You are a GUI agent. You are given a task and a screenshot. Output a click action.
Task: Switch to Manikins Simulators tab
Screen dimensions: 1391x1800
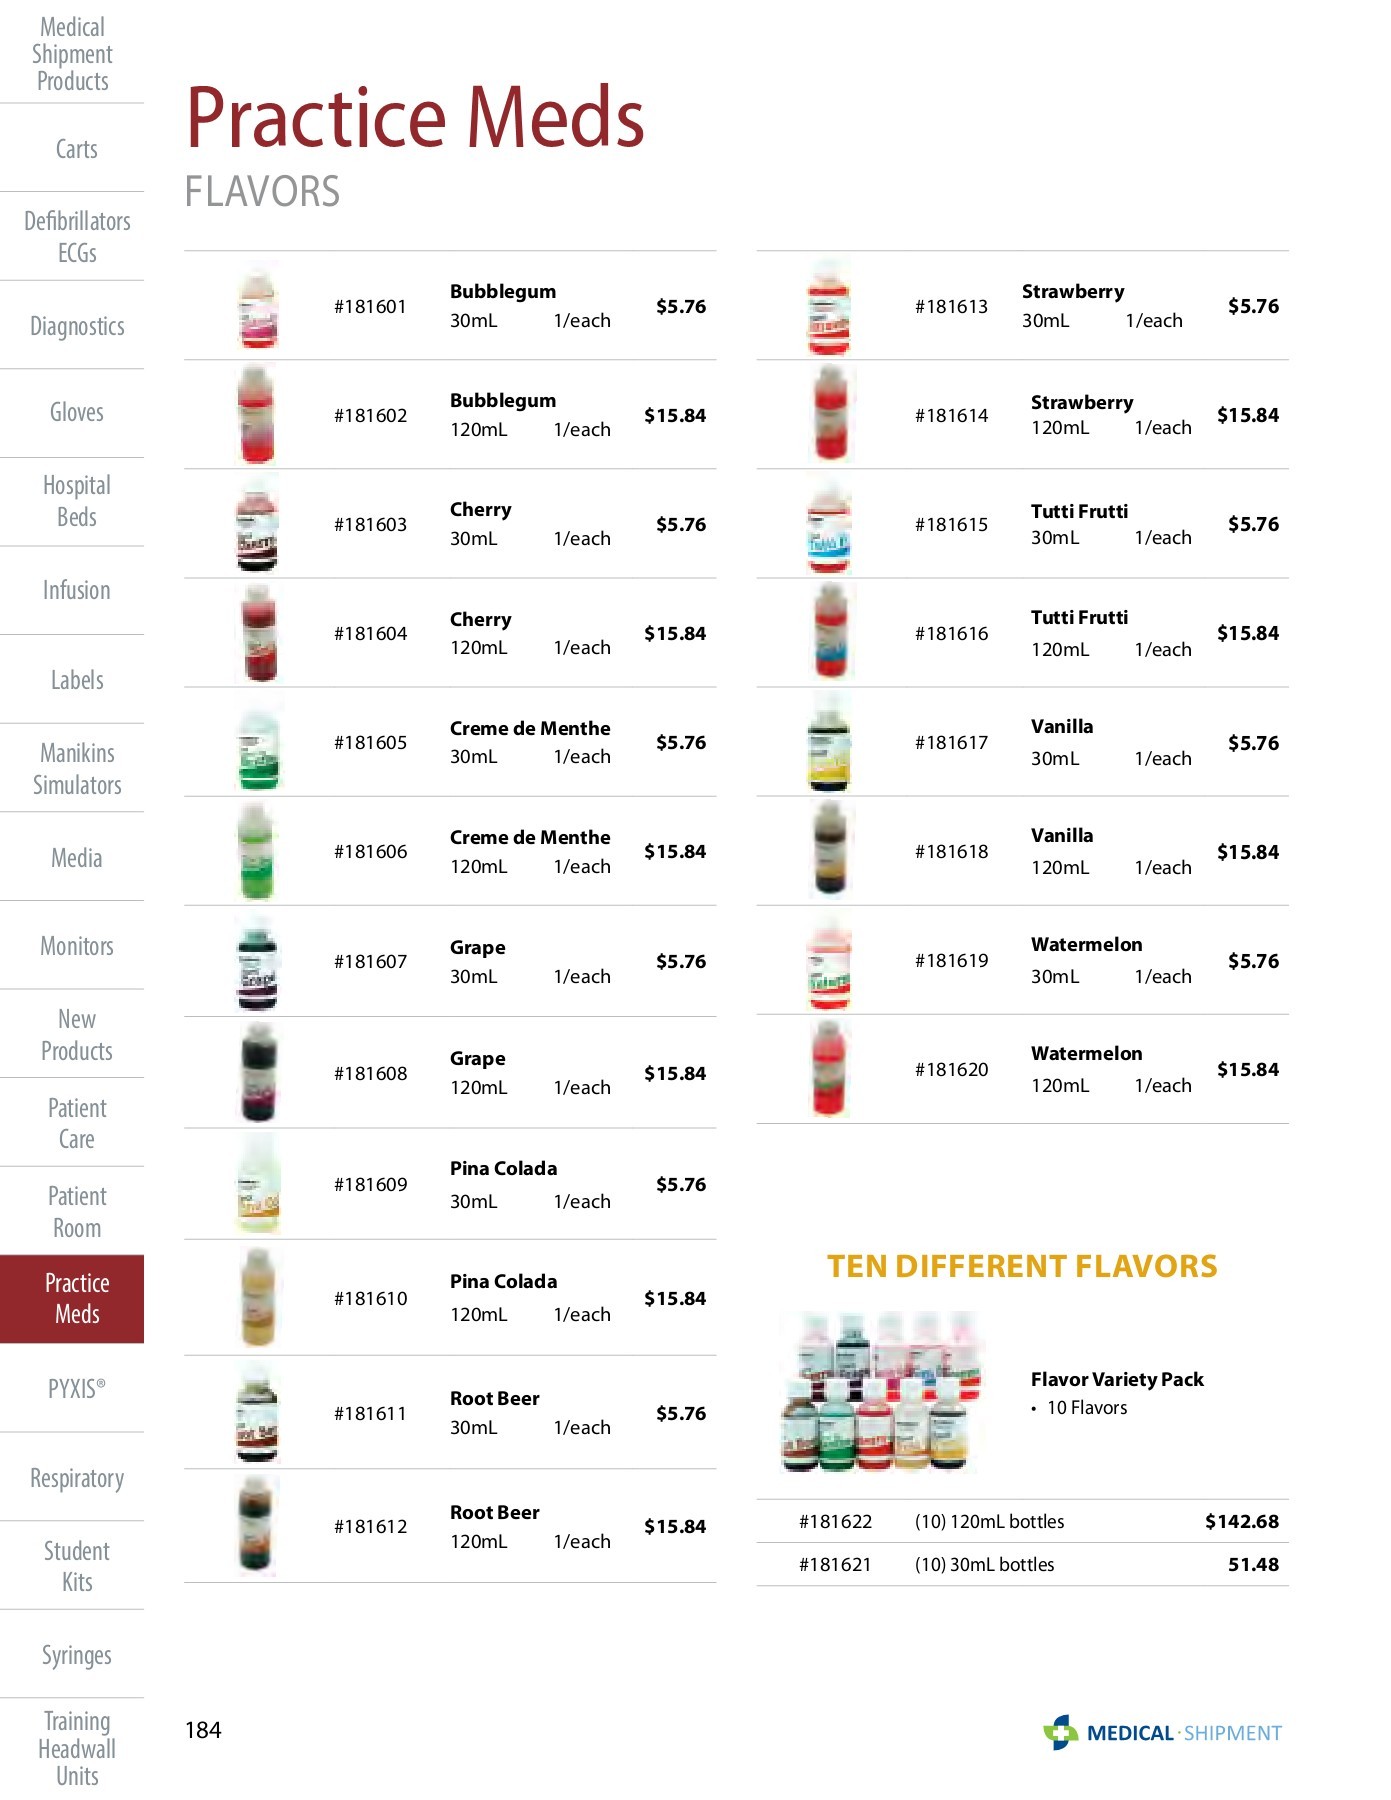(77, 768)
